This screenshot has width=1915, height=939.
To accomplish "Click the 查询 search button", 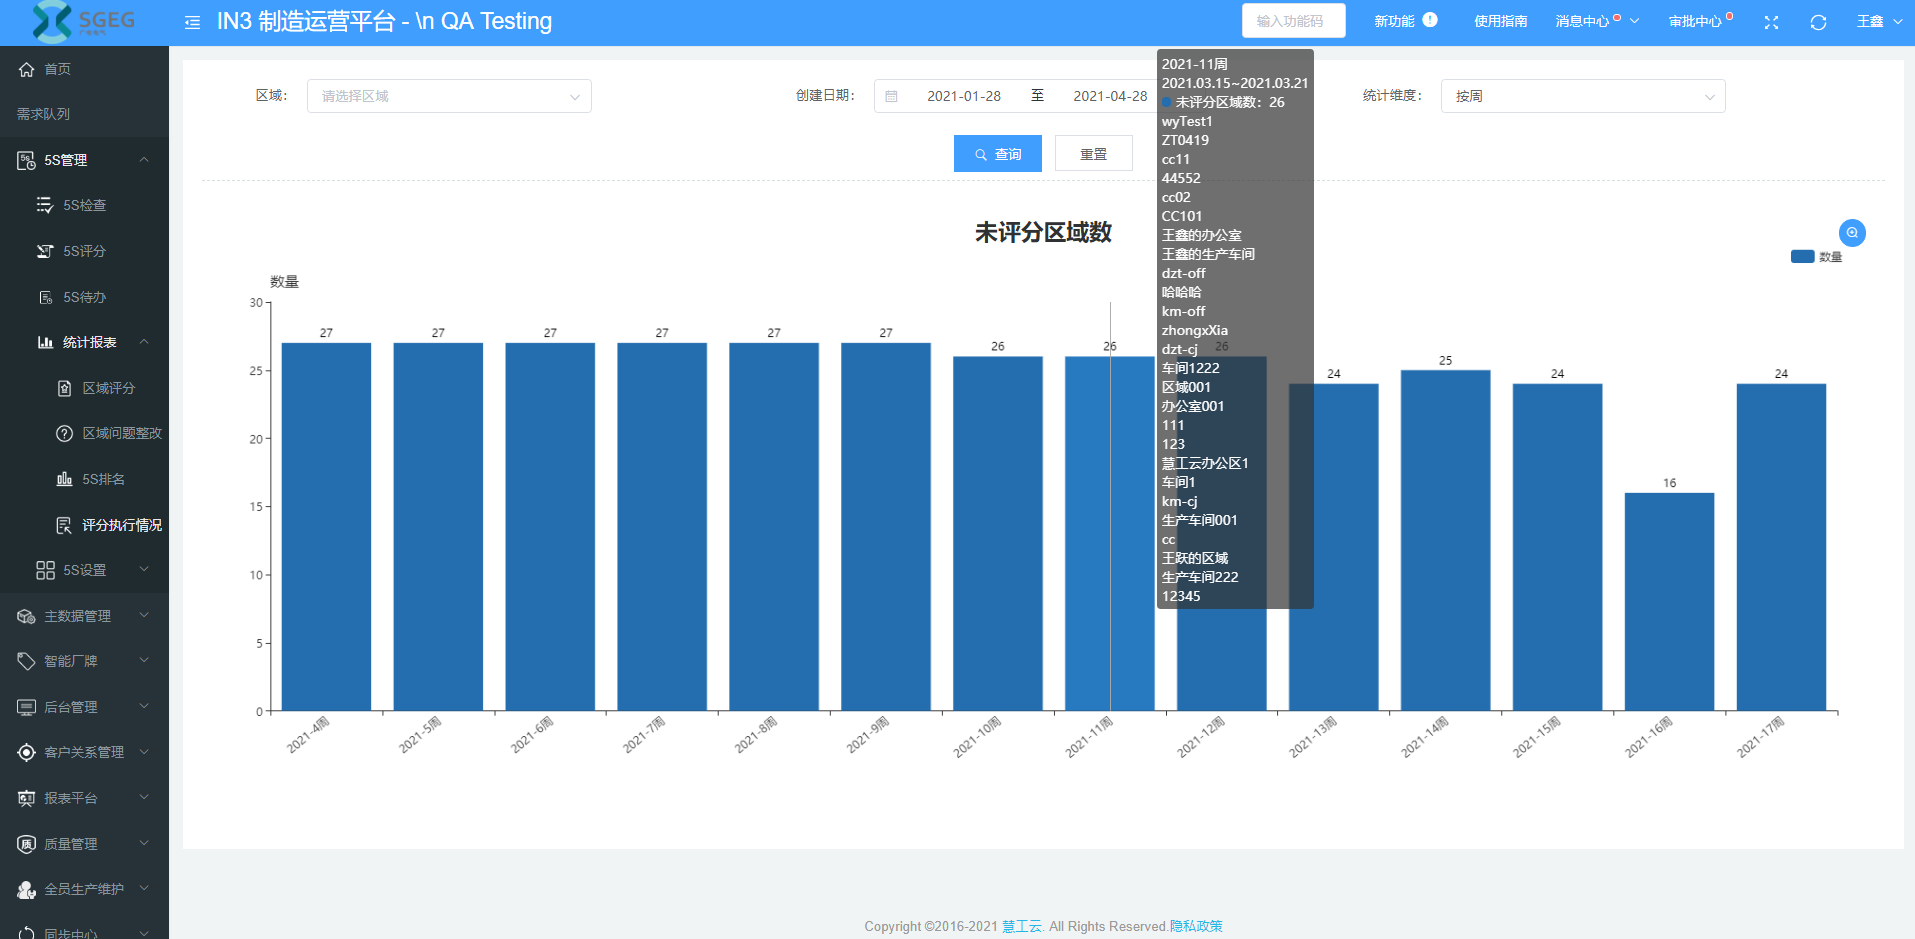I will pos(997,154).
